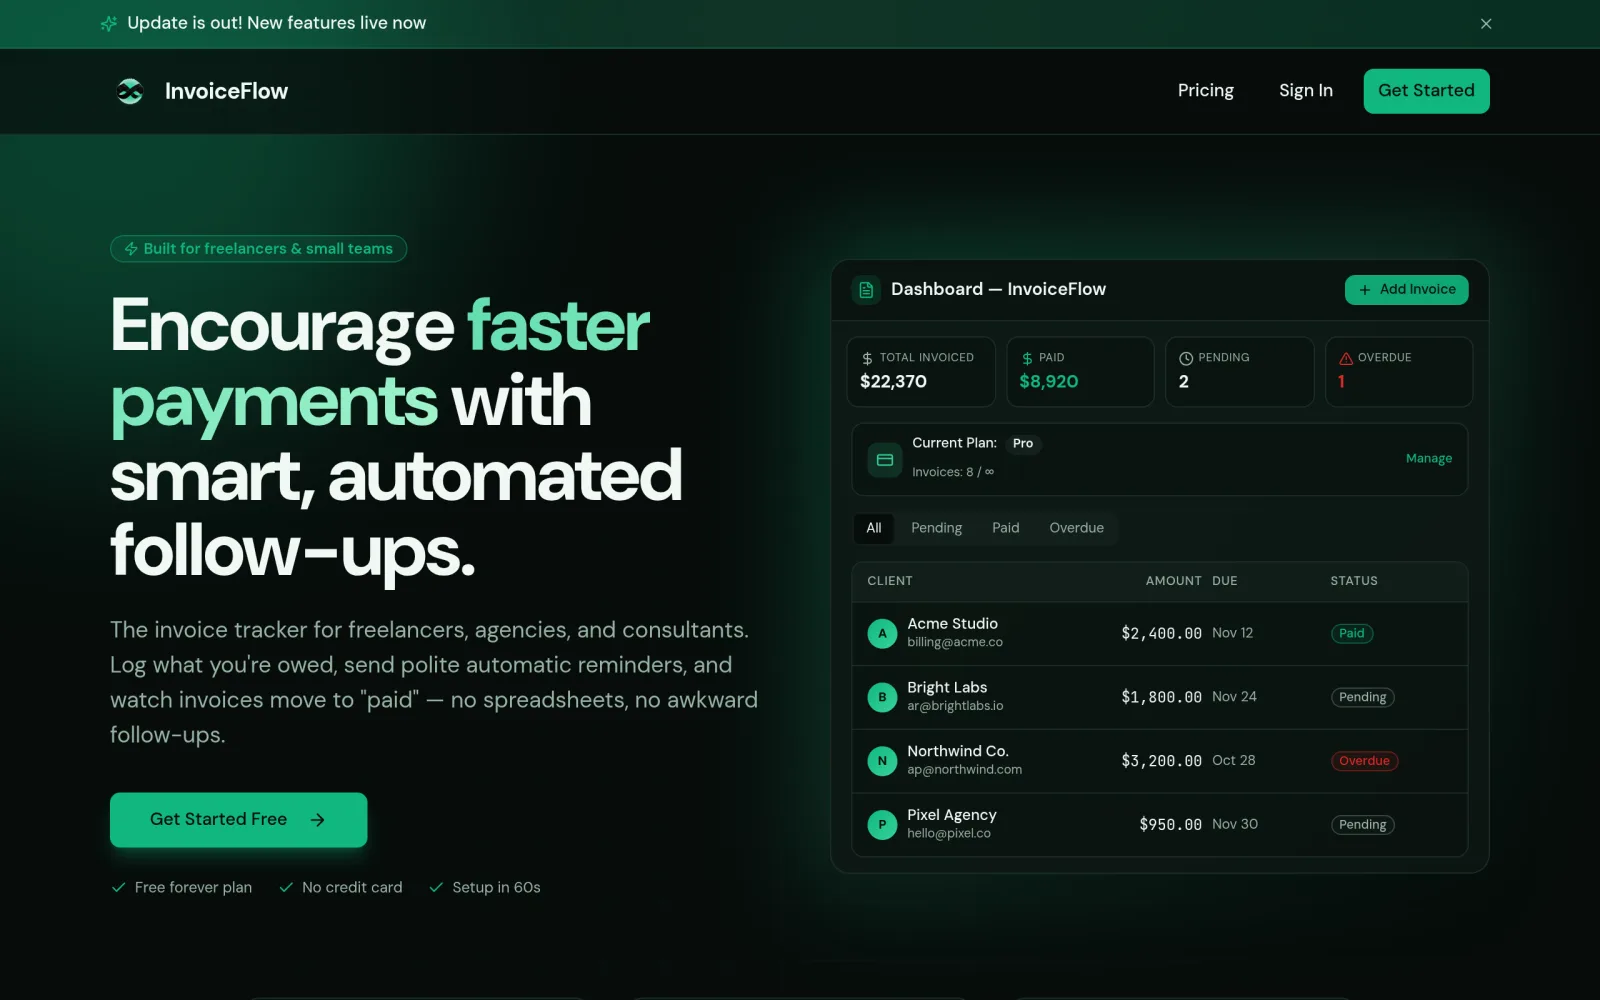Add a new invoice

pos(1406,290)
